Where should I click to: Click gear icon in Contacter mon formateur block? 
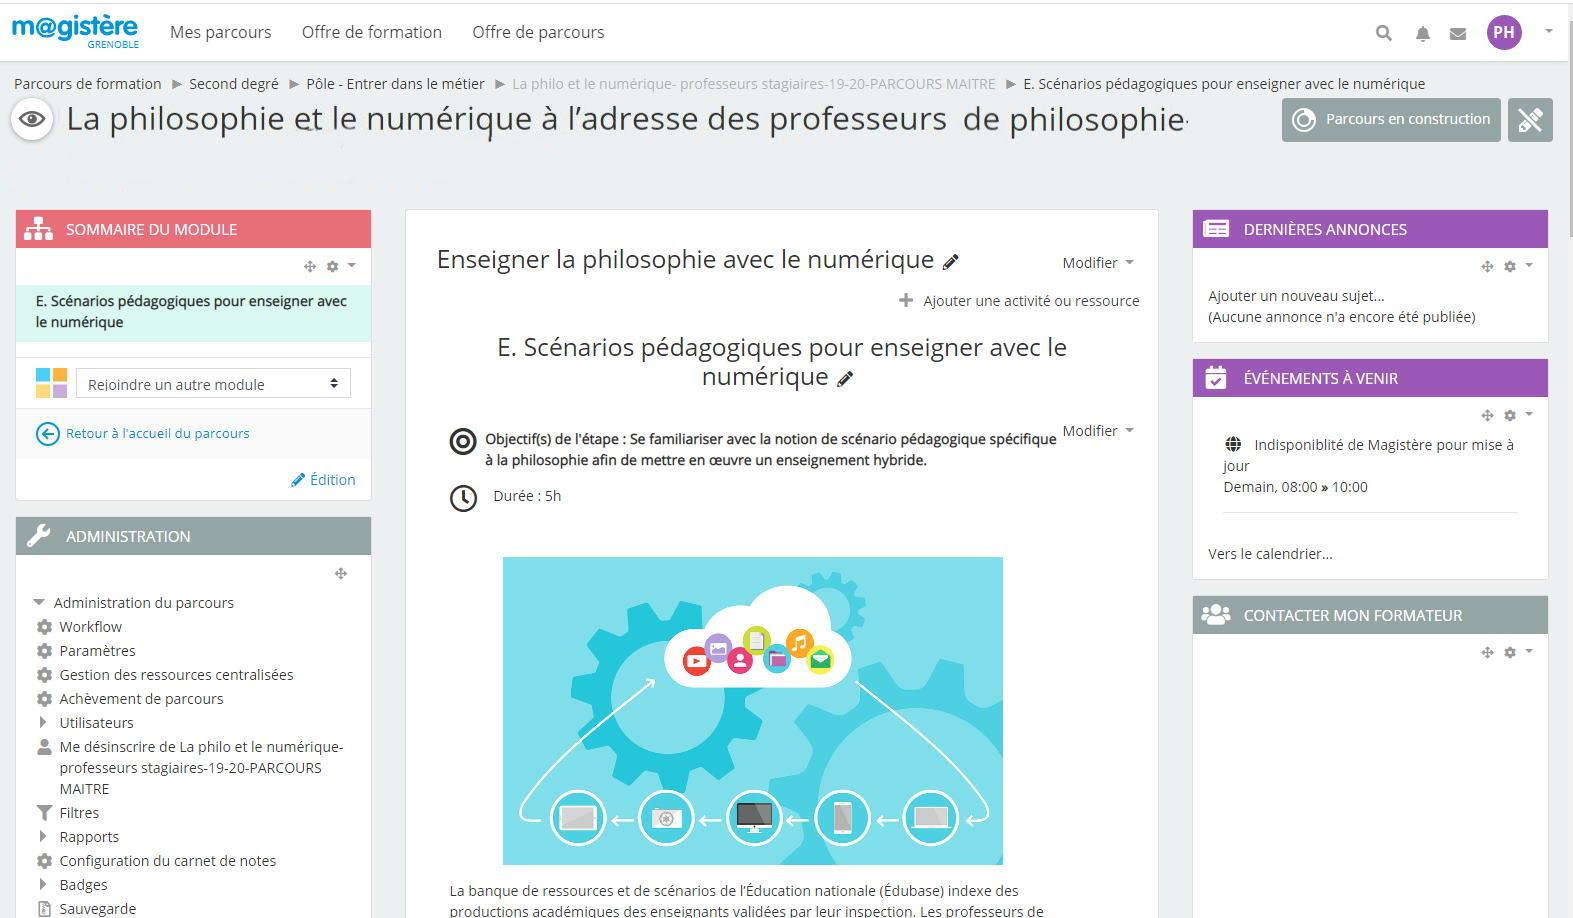[x=1511, y=652]
